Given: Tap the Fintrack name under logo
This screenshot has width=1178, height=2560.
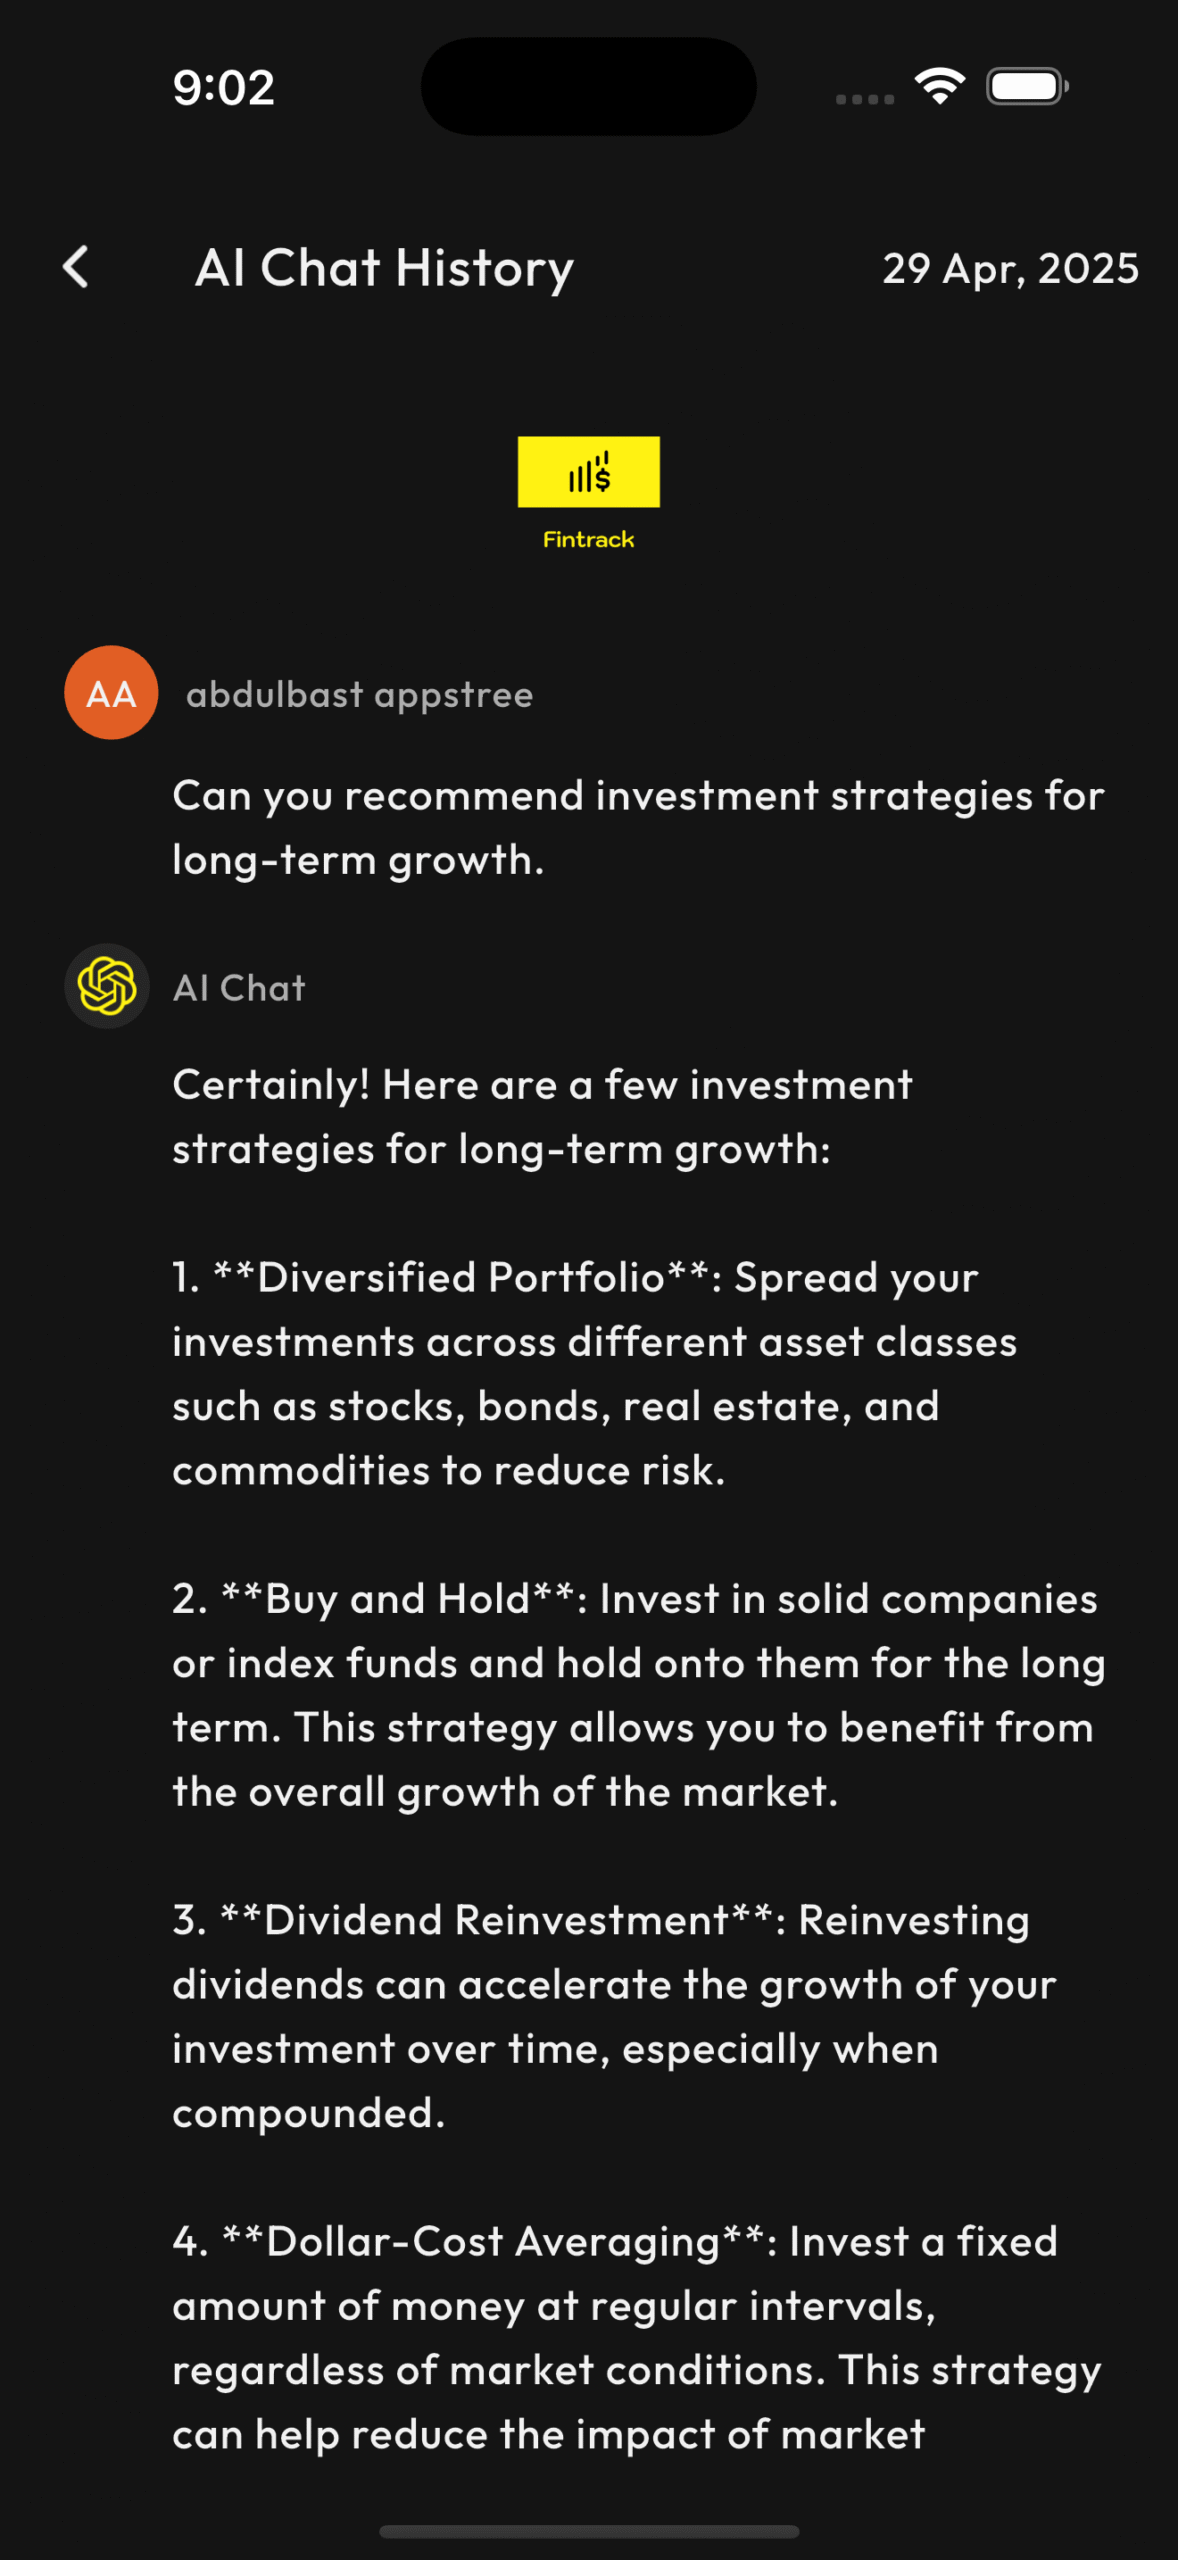Looking at the screenshot, I should pyautogui.click(x=588, y=540).
